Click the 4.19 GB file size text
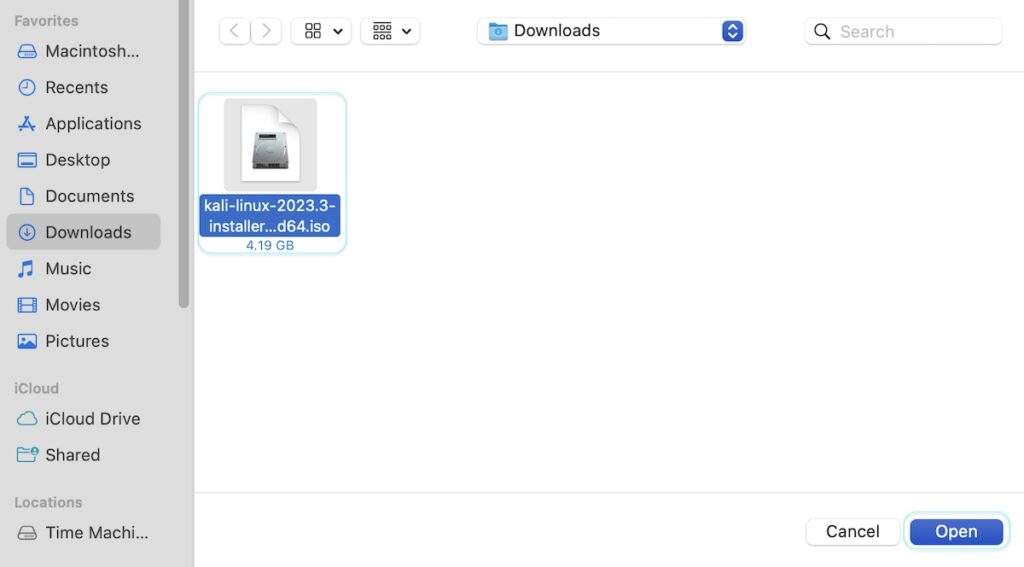This screenshot has width=1024, height=567. 270,246
